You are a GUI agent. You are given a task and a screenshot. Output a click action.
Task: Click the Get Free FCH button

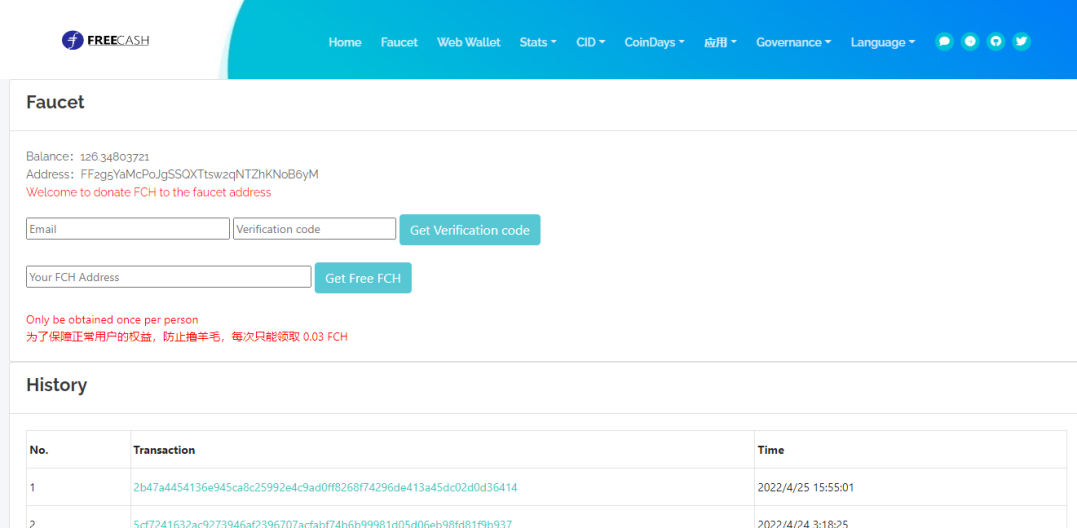pos(363,278)
